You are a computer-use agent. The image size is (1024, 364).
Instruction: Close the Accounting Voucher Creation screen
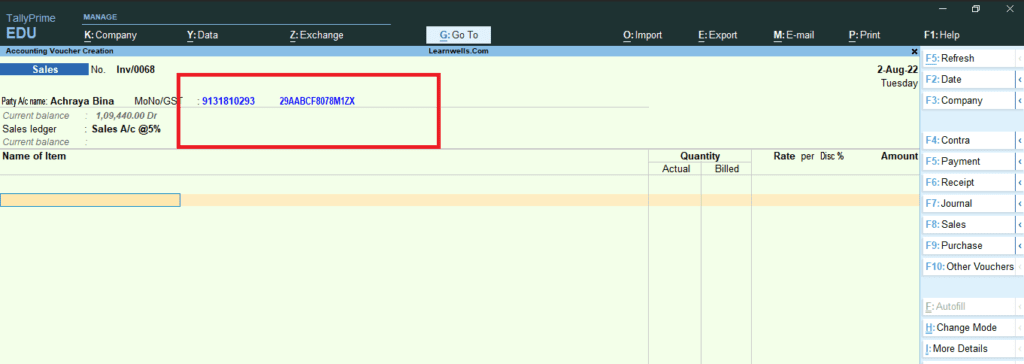[x=914, y=51]
